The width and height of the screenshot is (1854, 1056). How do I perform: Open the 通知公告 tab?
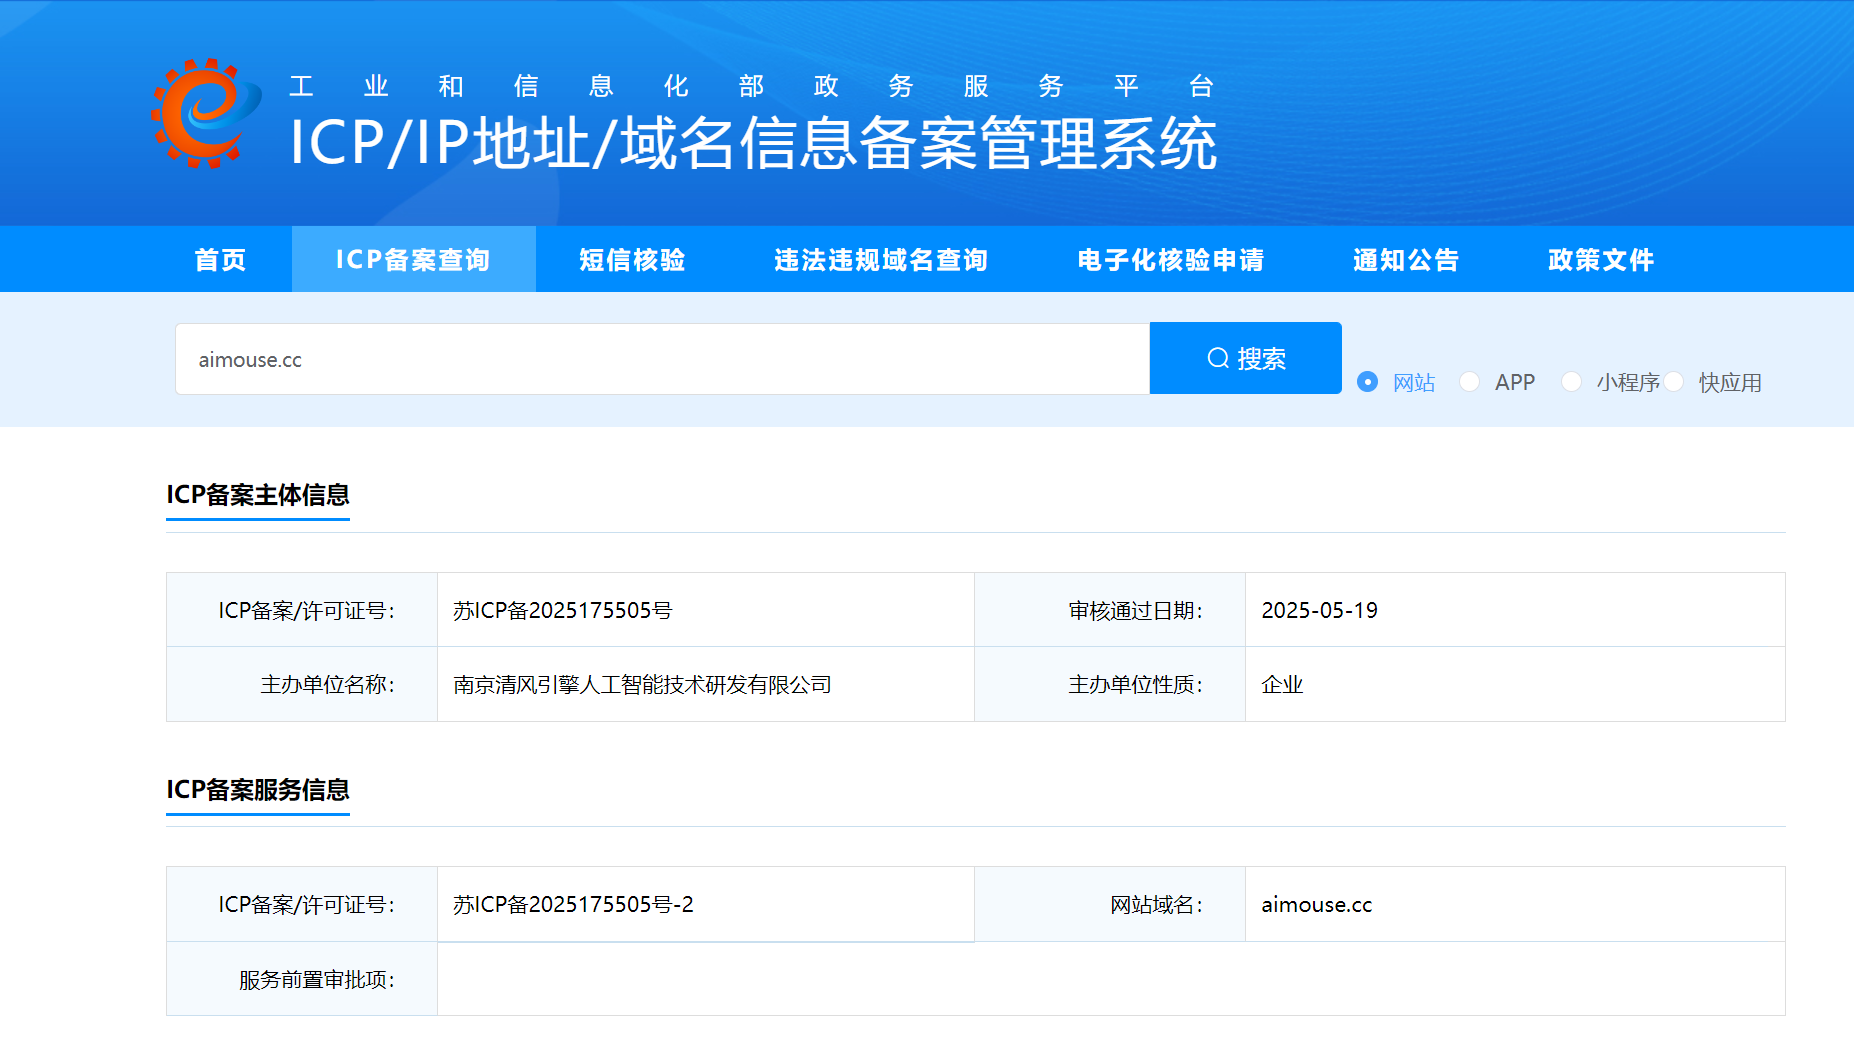pyautogui.click(x=1405, y=260)
